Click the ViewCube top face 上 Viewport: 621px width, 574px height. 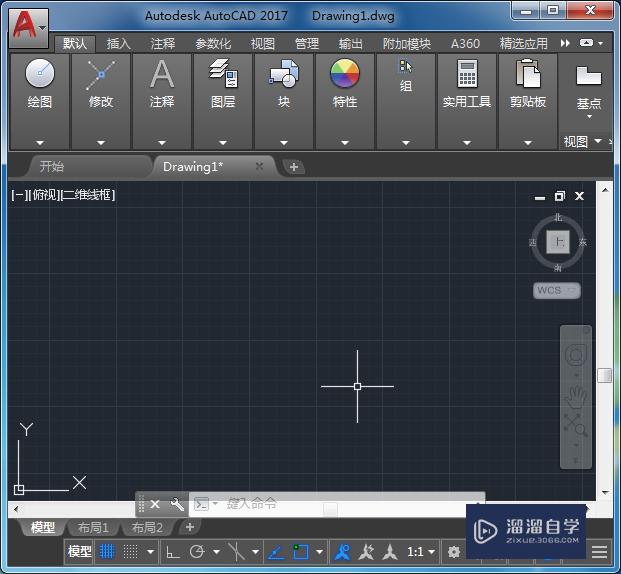(558, 242)
